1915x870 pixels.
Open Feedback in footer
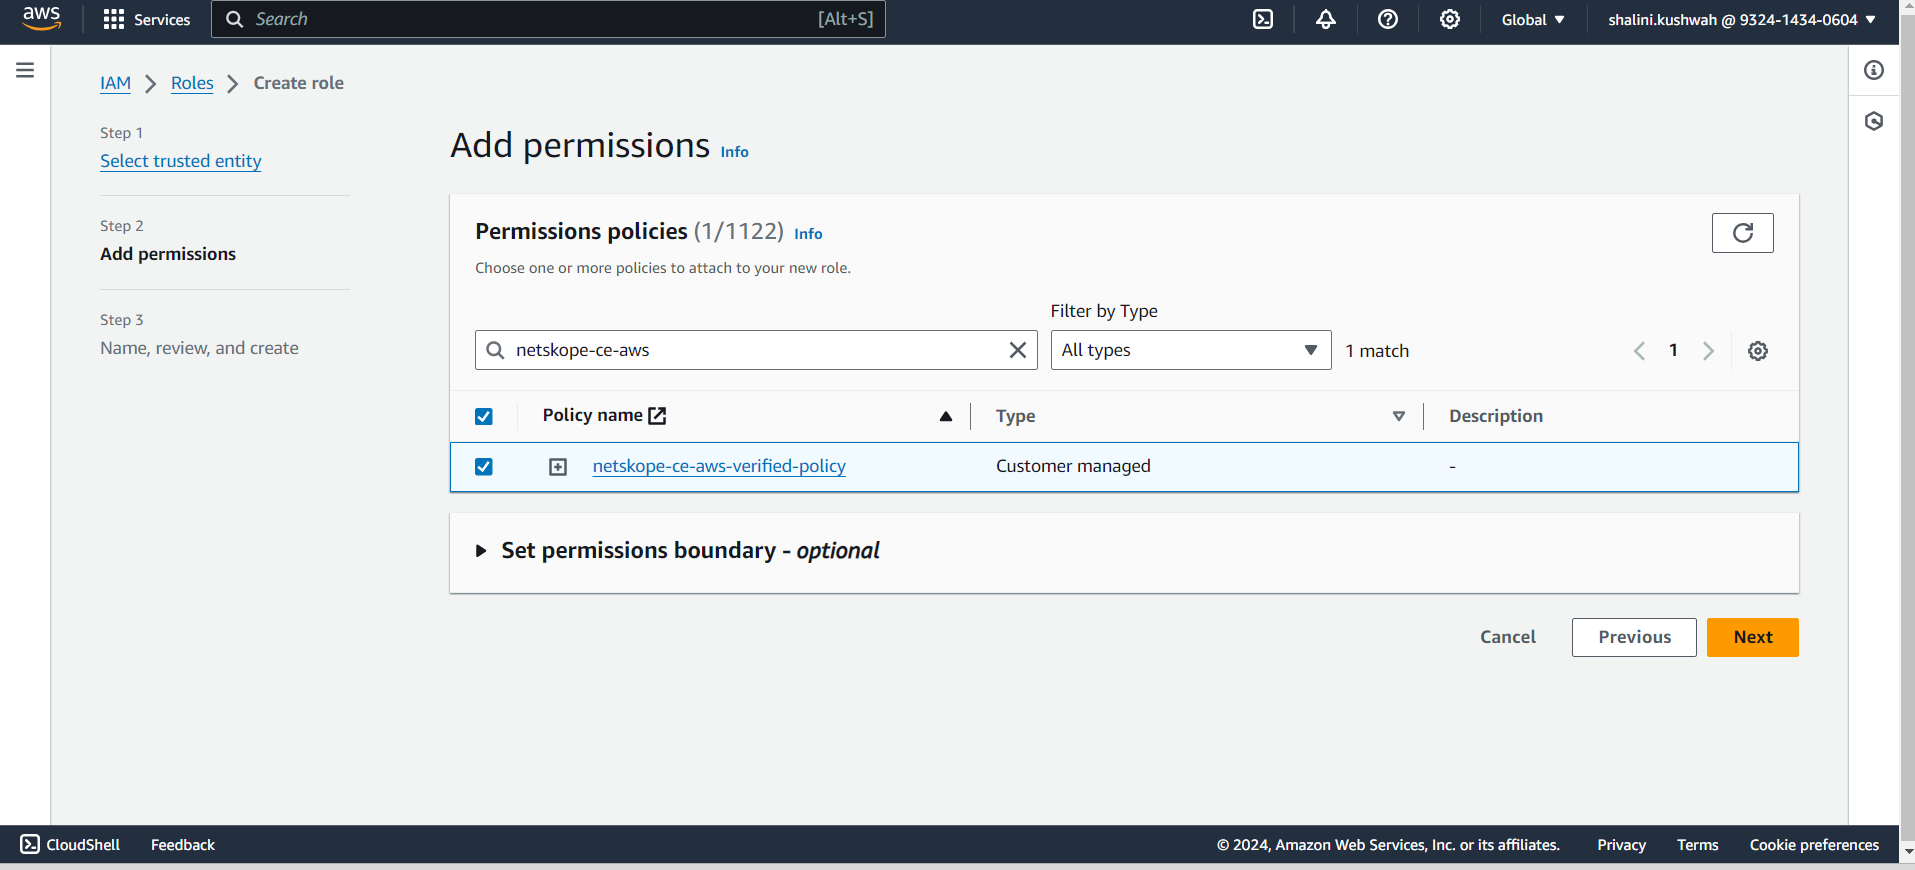[x=183, y=845]
